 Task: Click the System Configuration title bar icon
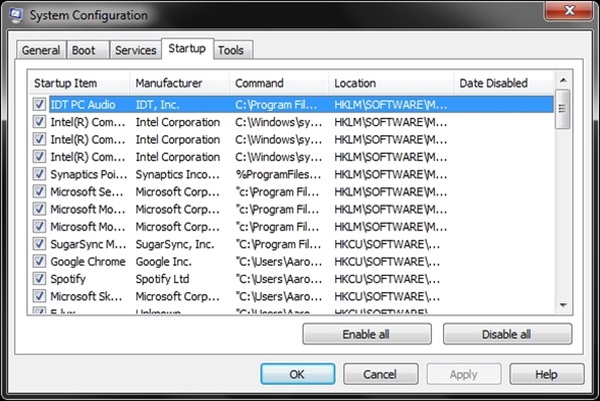[16, 15]
